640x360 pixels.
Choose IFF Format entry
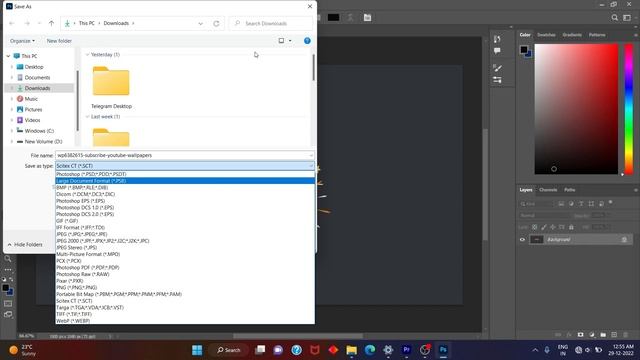pyautogui.click(x=185, y=227)
